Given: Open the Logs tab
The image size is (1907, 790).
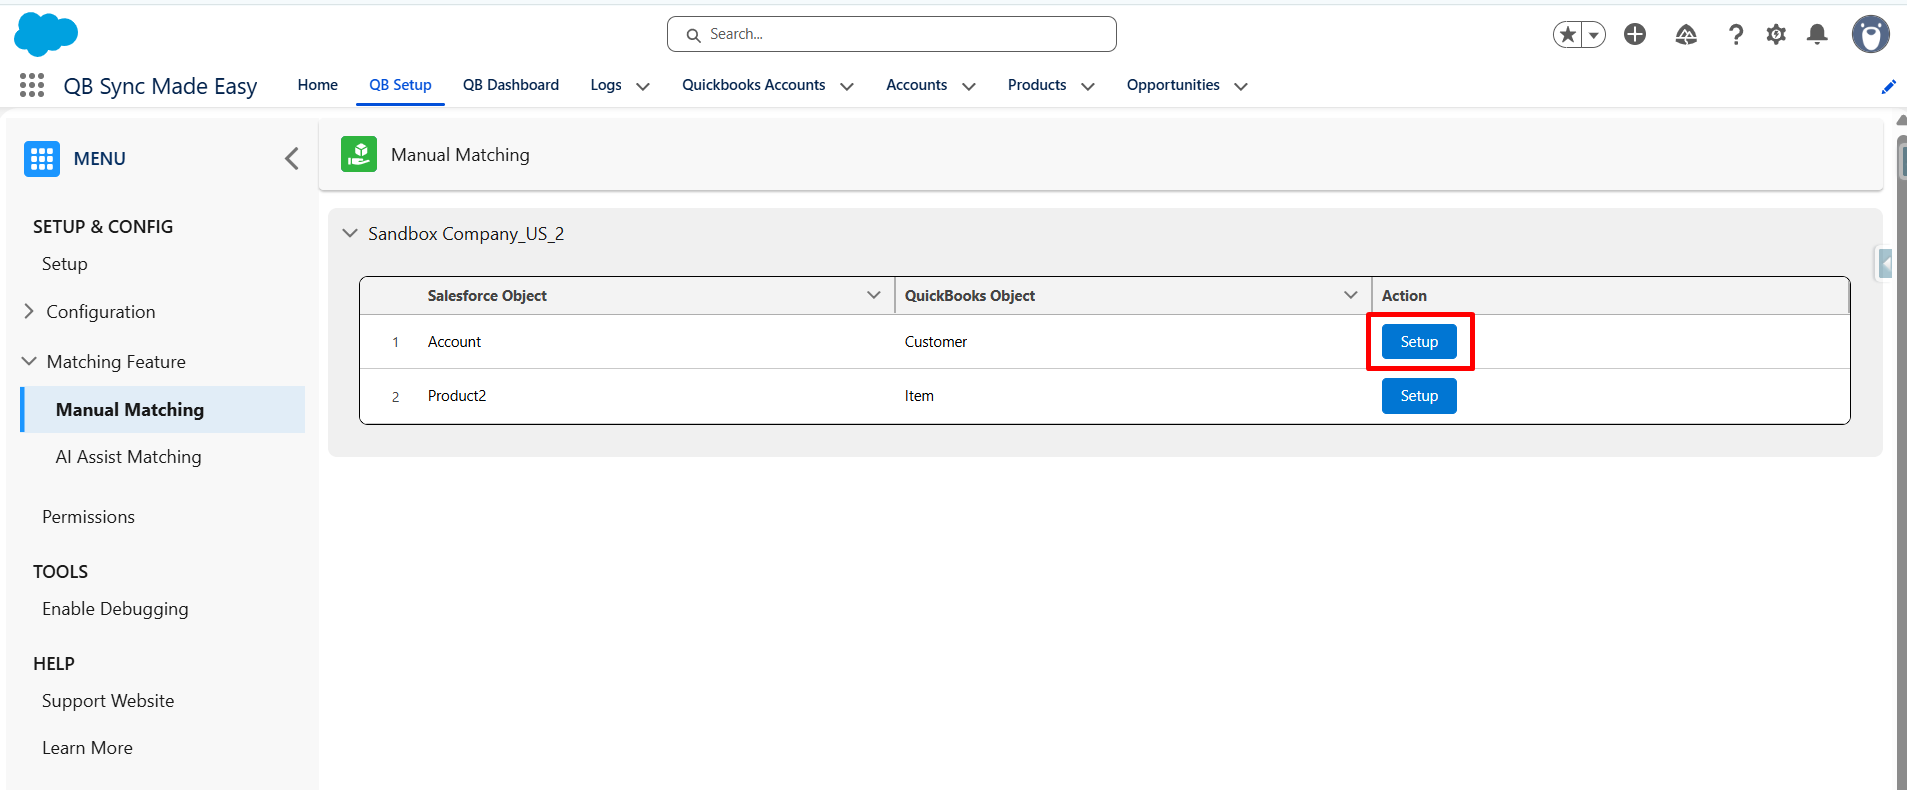Looking at the screenshot, I should pyautogui.click(x=606, y=85).
